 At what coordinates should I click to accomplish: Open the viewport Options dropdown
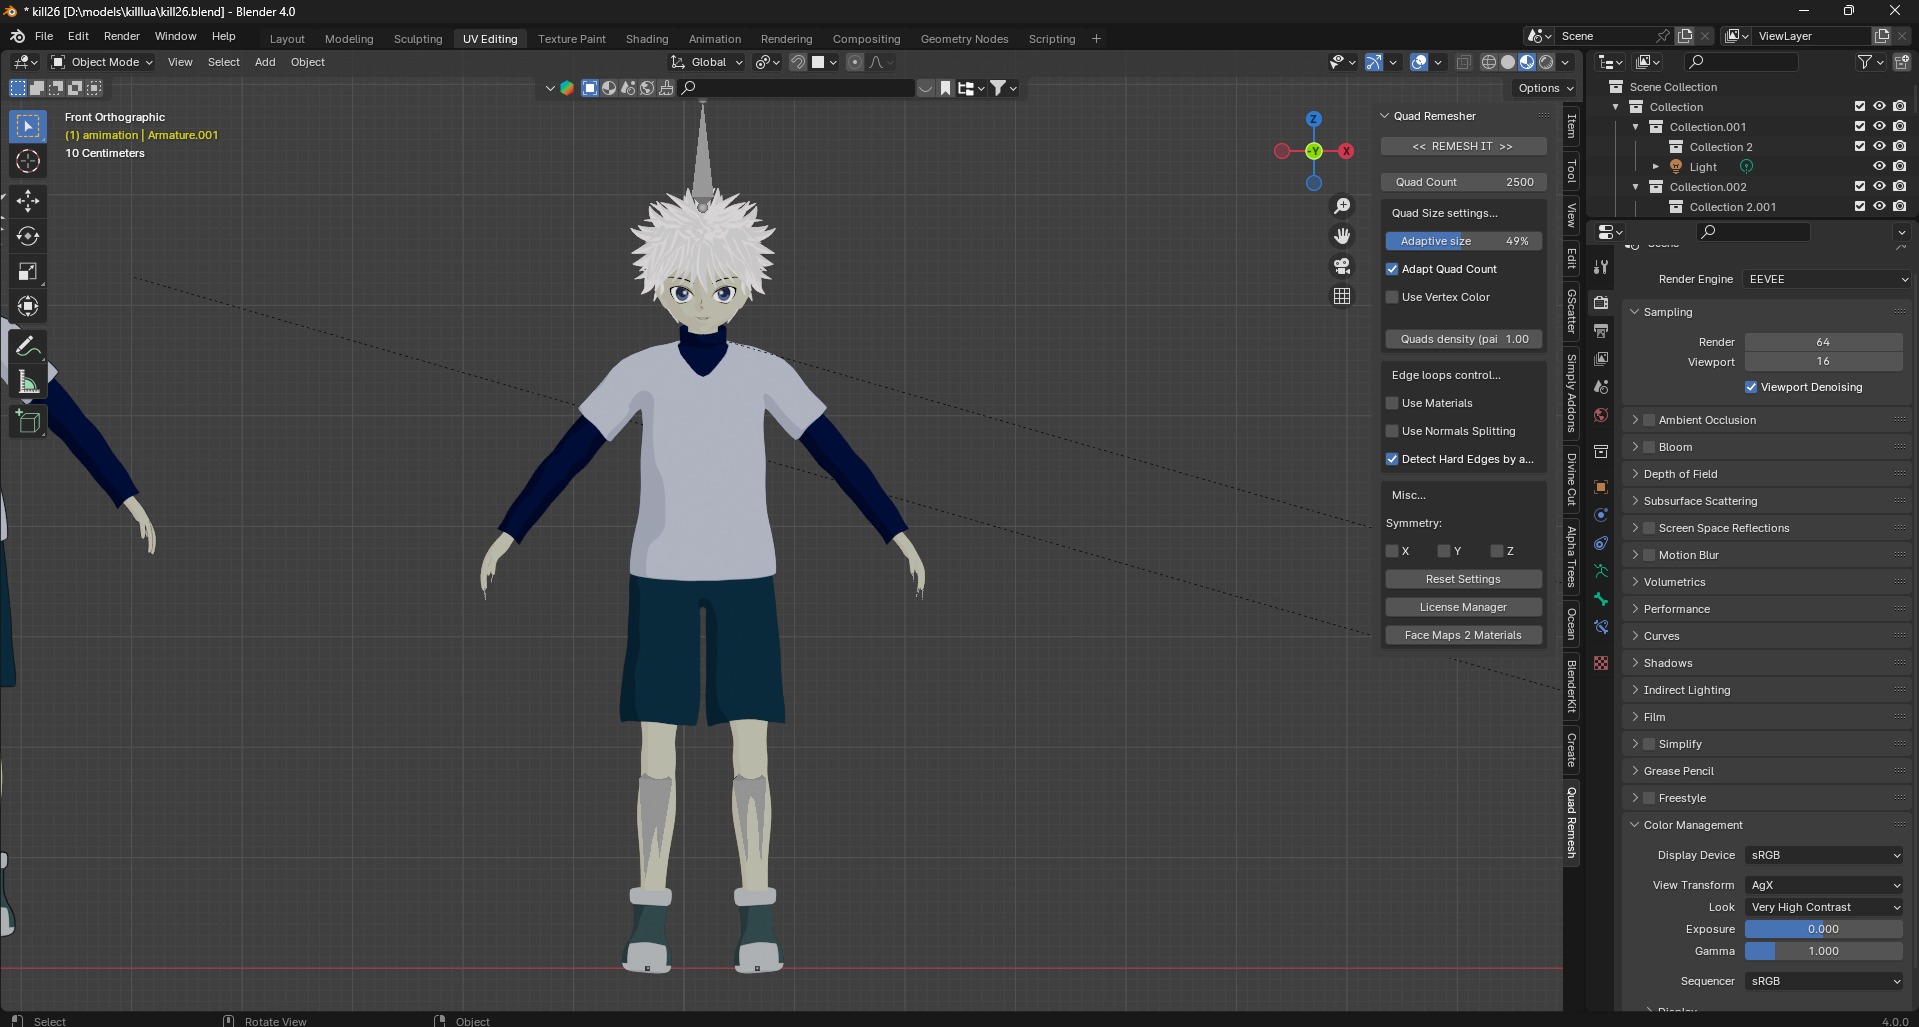1545,88
